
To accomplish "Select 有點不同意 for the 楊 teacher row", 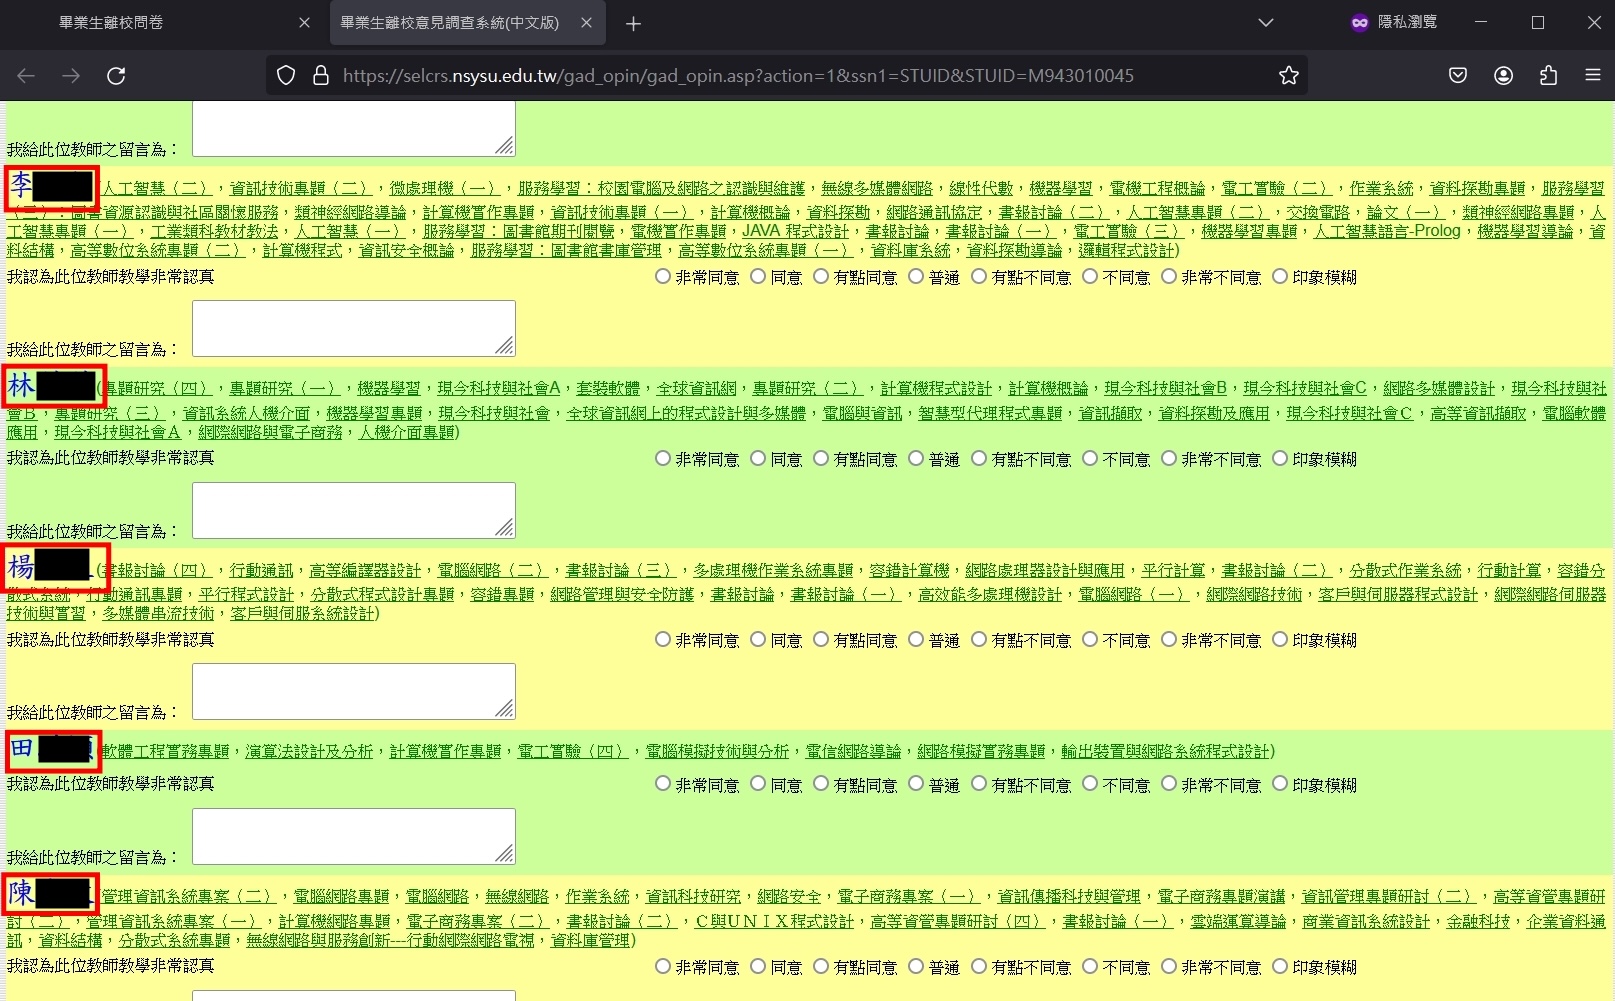I will (x=979, y=640).
